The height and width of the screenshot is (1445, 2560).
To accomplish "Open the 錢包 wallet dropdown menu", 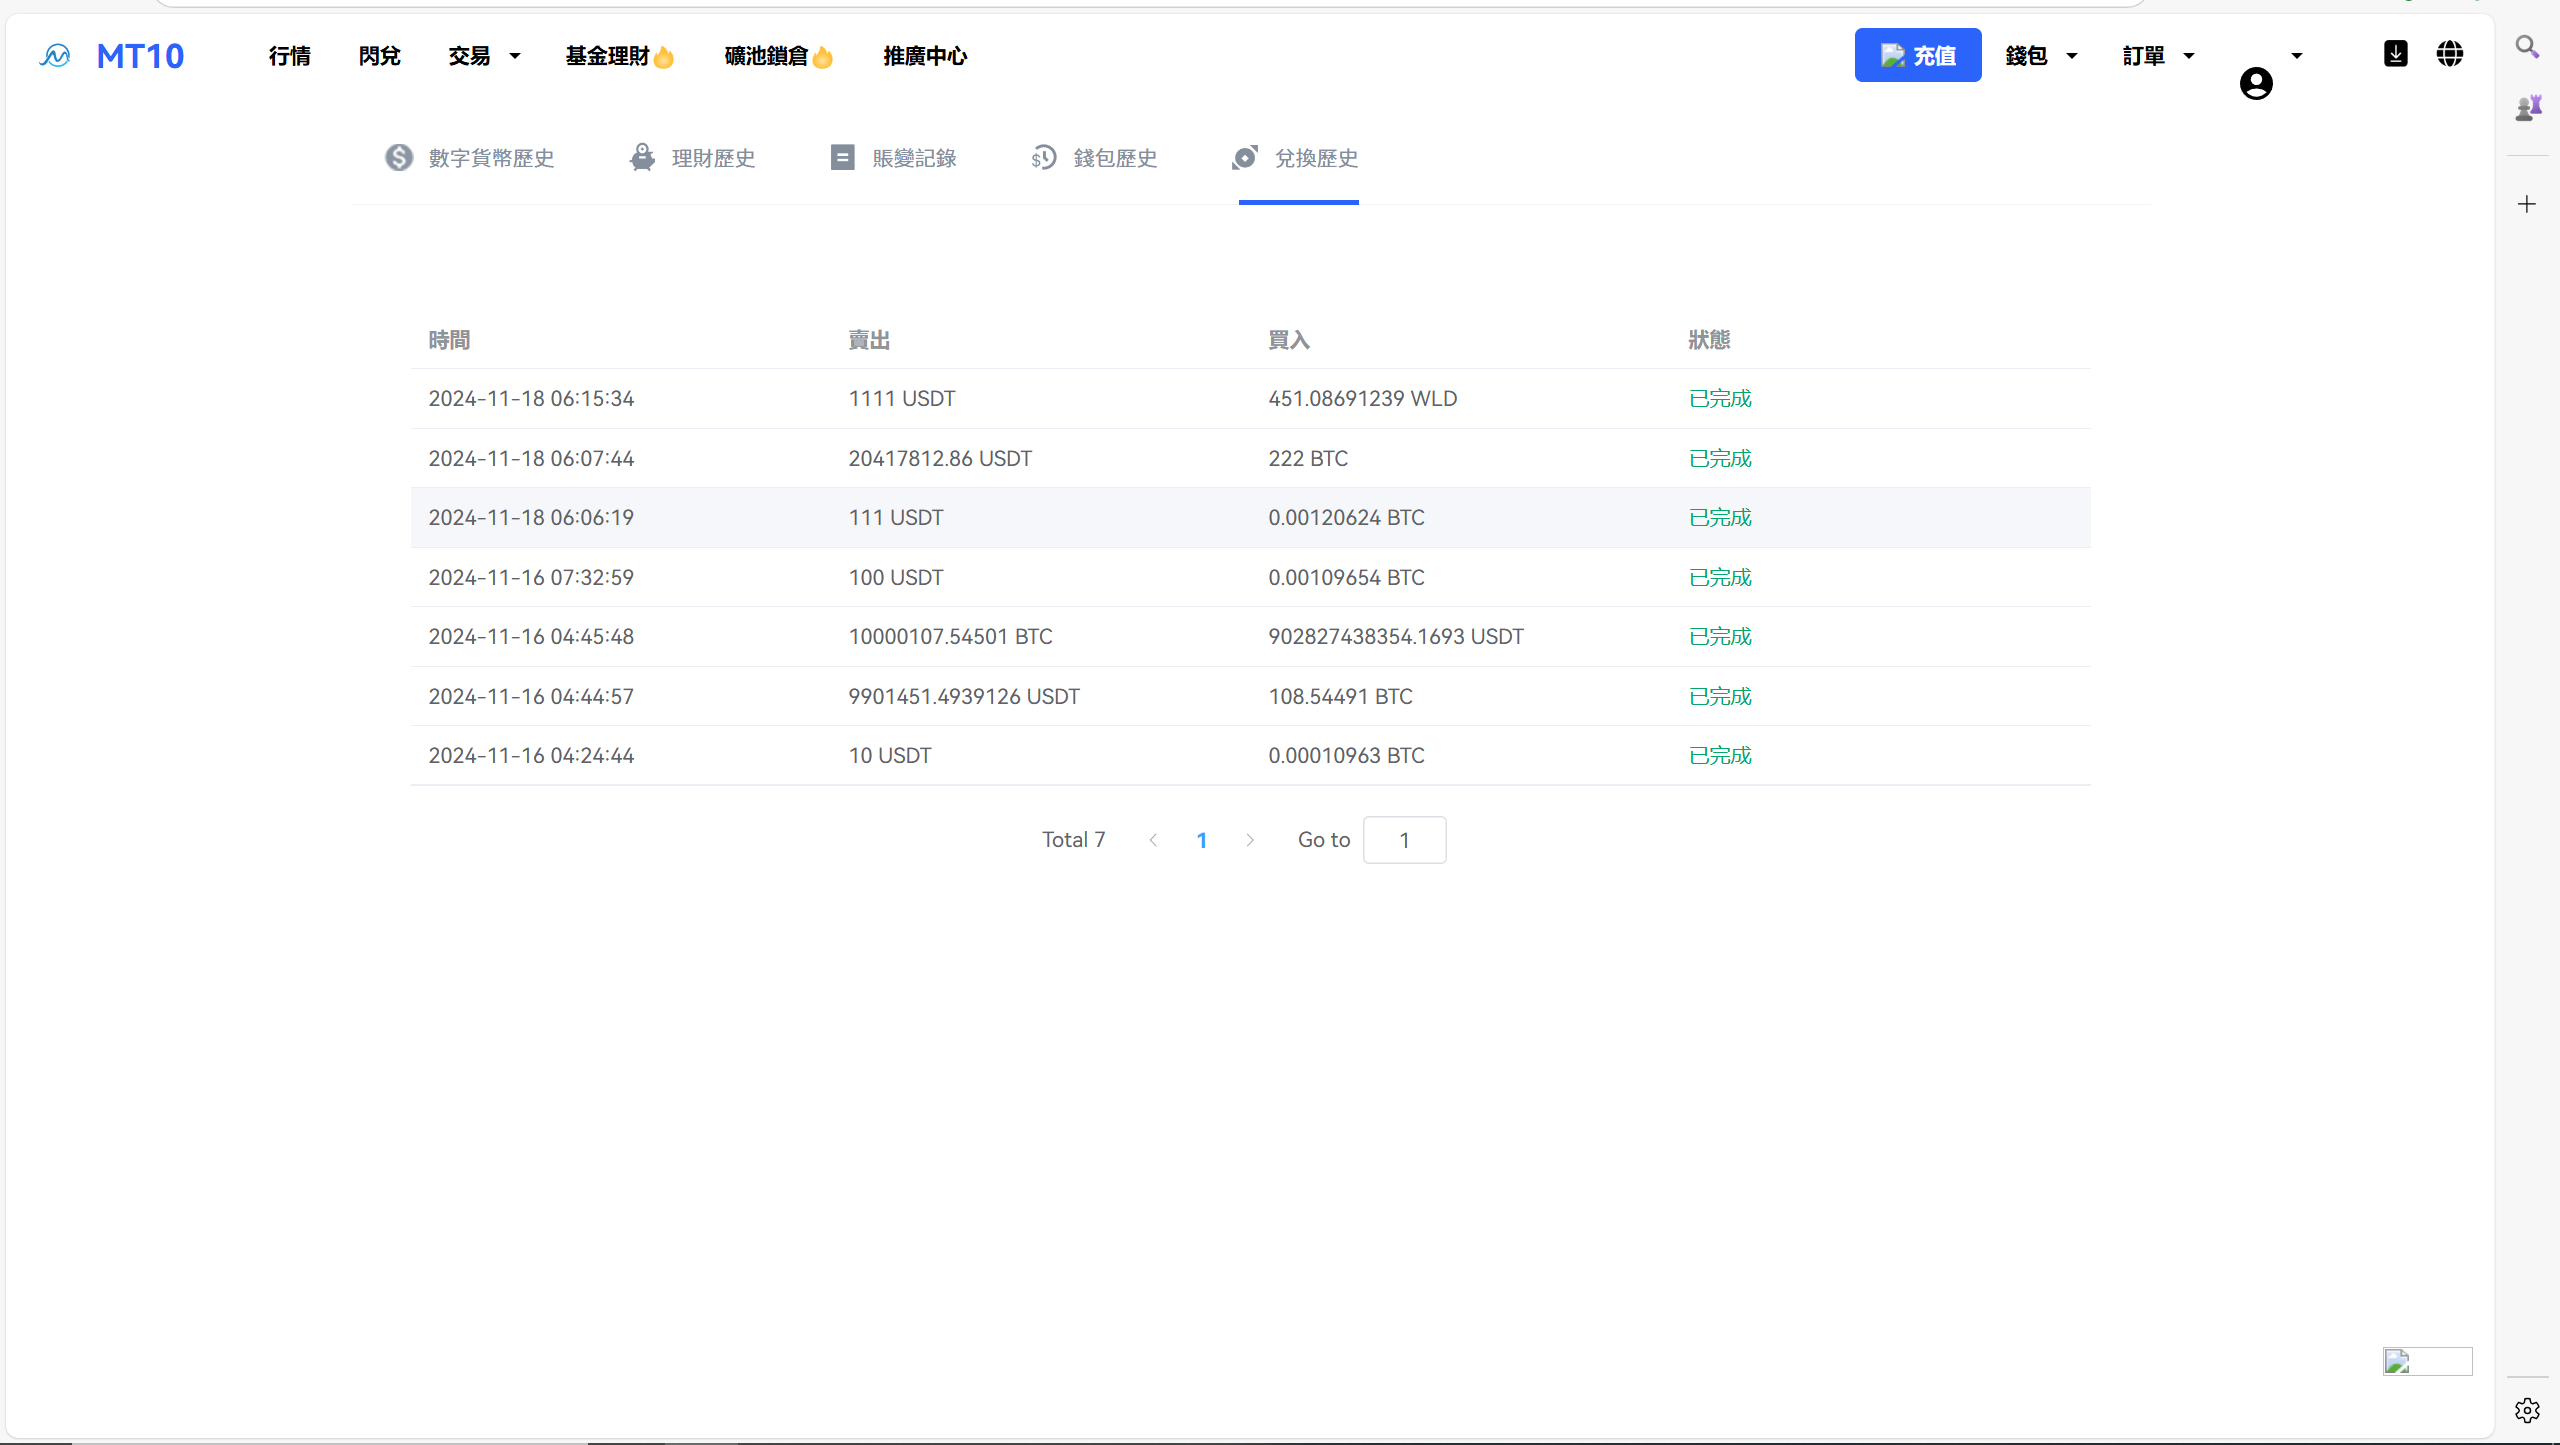I will tap(2038, 54).
